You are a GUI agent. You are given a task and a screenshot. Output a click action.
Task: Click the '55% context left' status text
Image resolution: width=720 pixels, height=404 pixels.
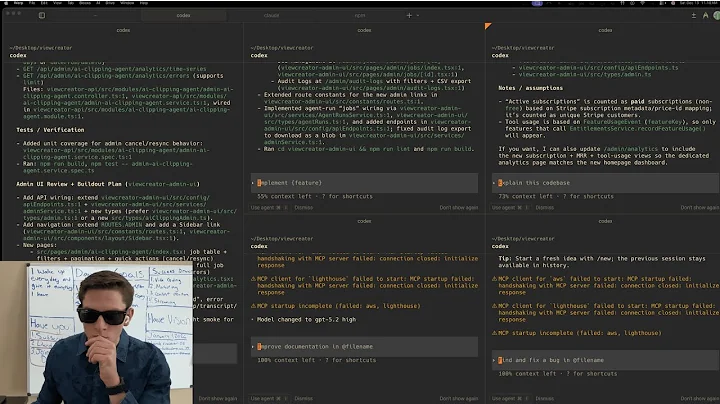tap(286, 196)
